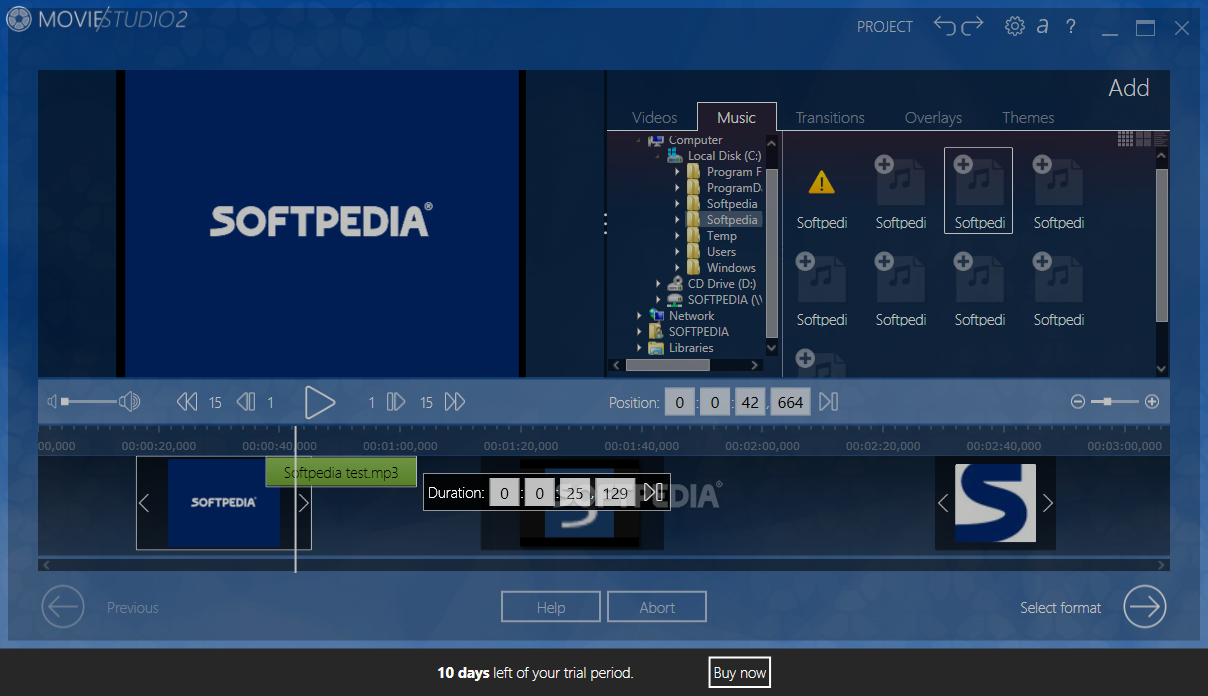Click right arrow on the SOFTPEDIA title clip
The width and height of the screenshot is (1208, 696).
coord(304,503)
